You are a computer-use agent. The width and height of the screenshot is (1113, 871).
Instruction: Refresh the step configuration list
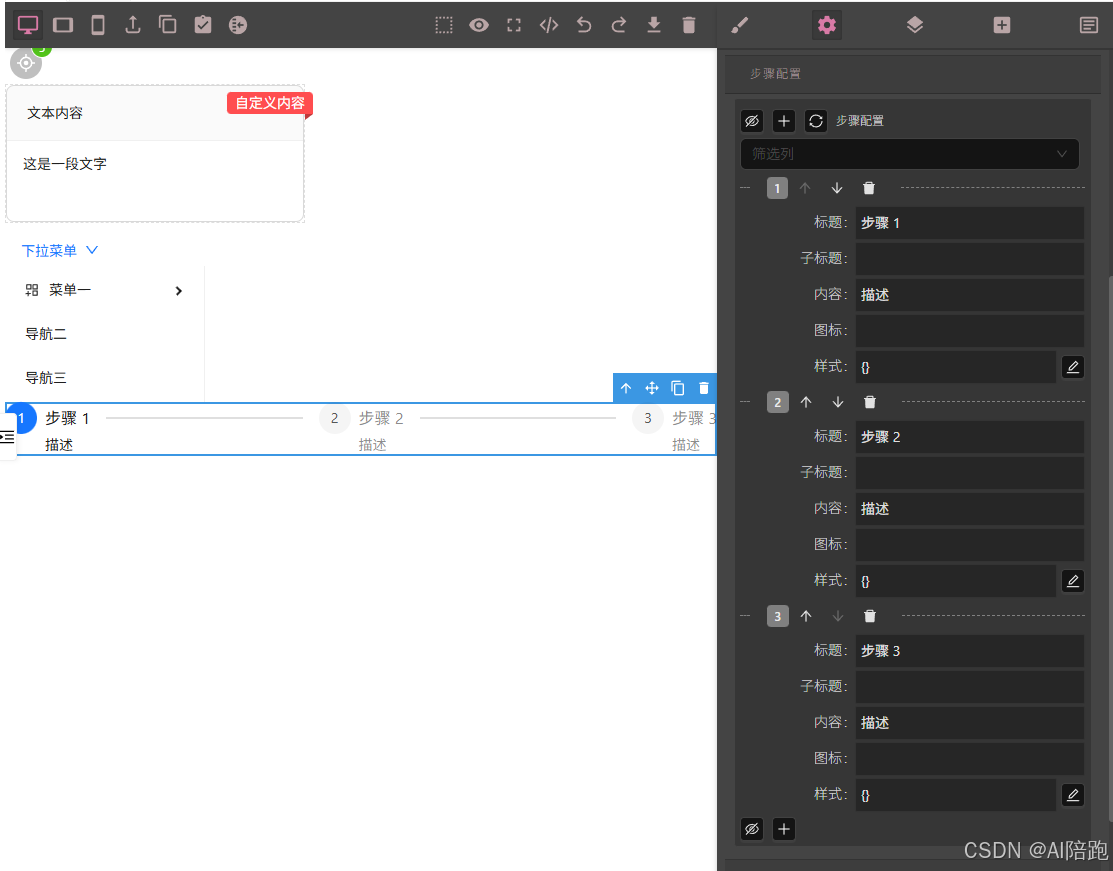point(816,121)
